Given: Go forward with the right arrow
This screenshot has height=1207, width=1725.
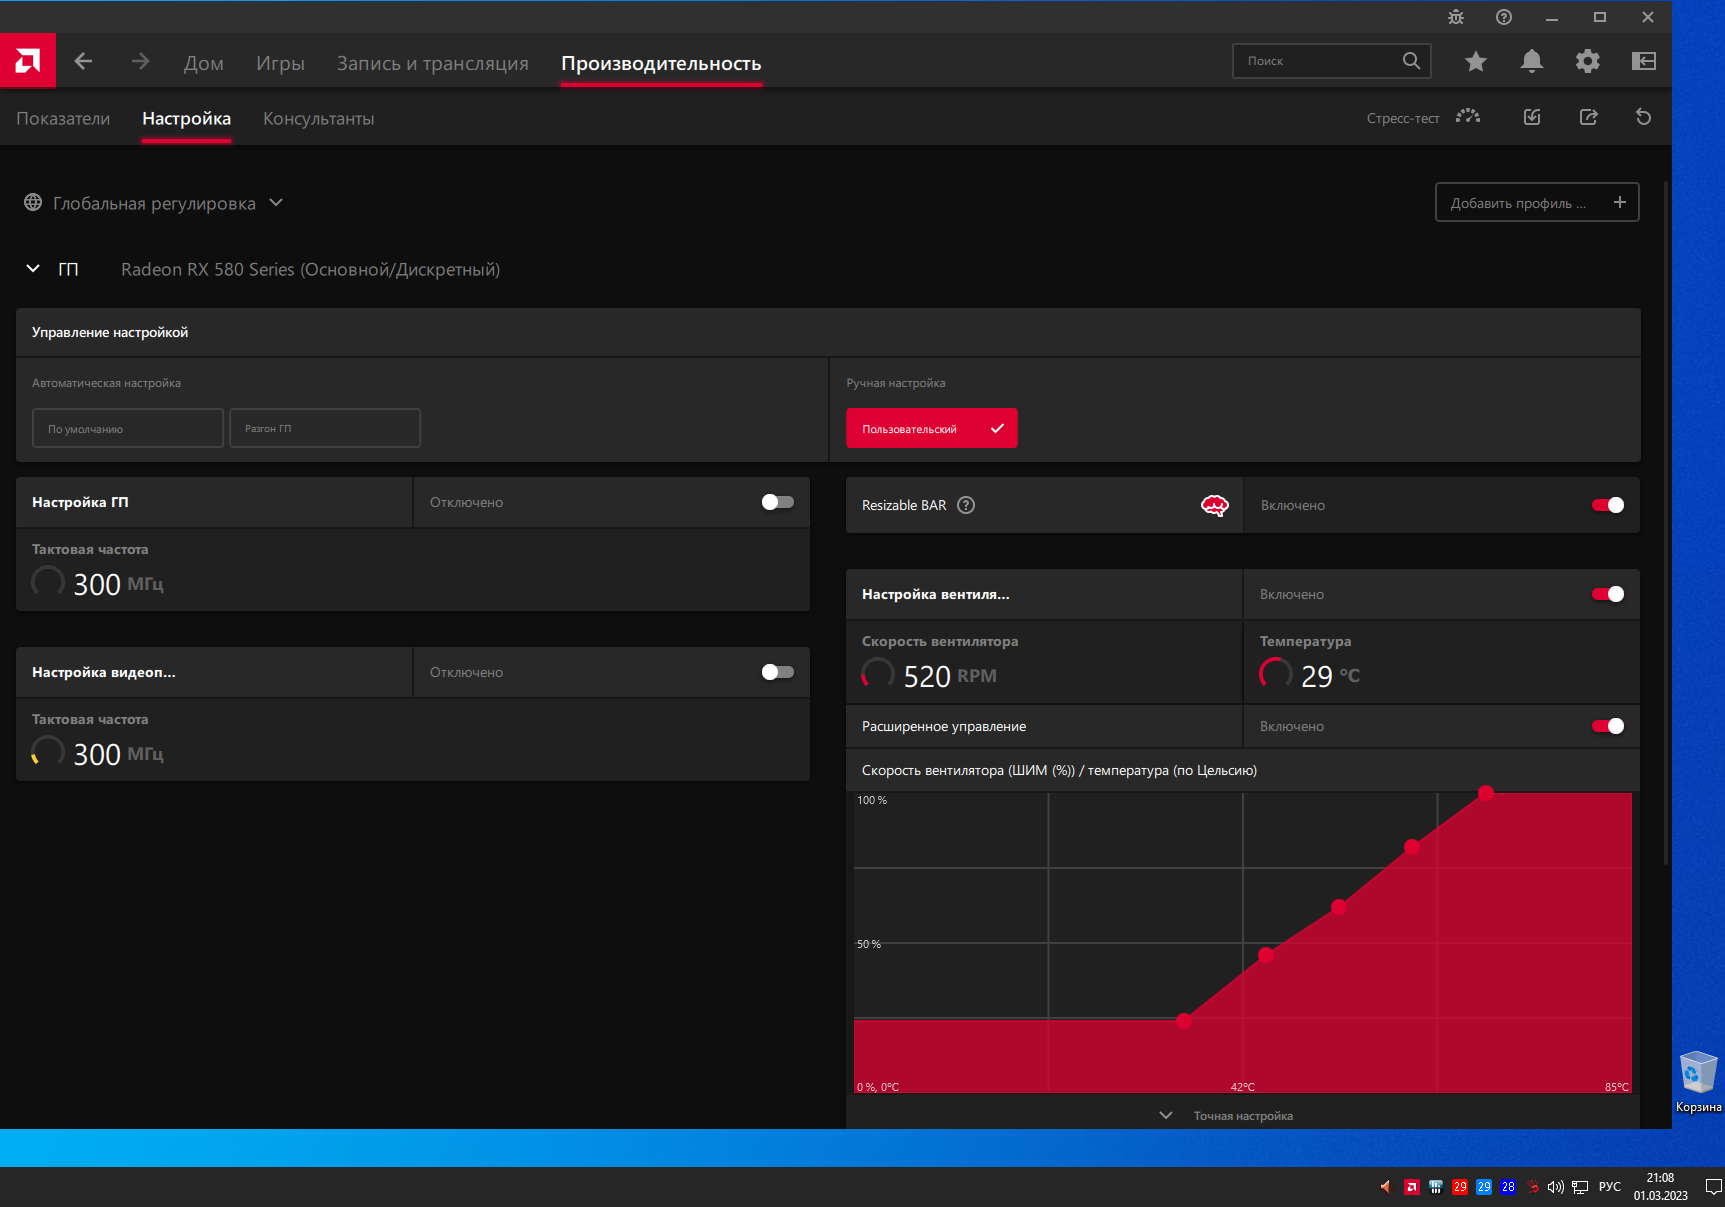Looking at the screenshot, I should pos(140,62).
